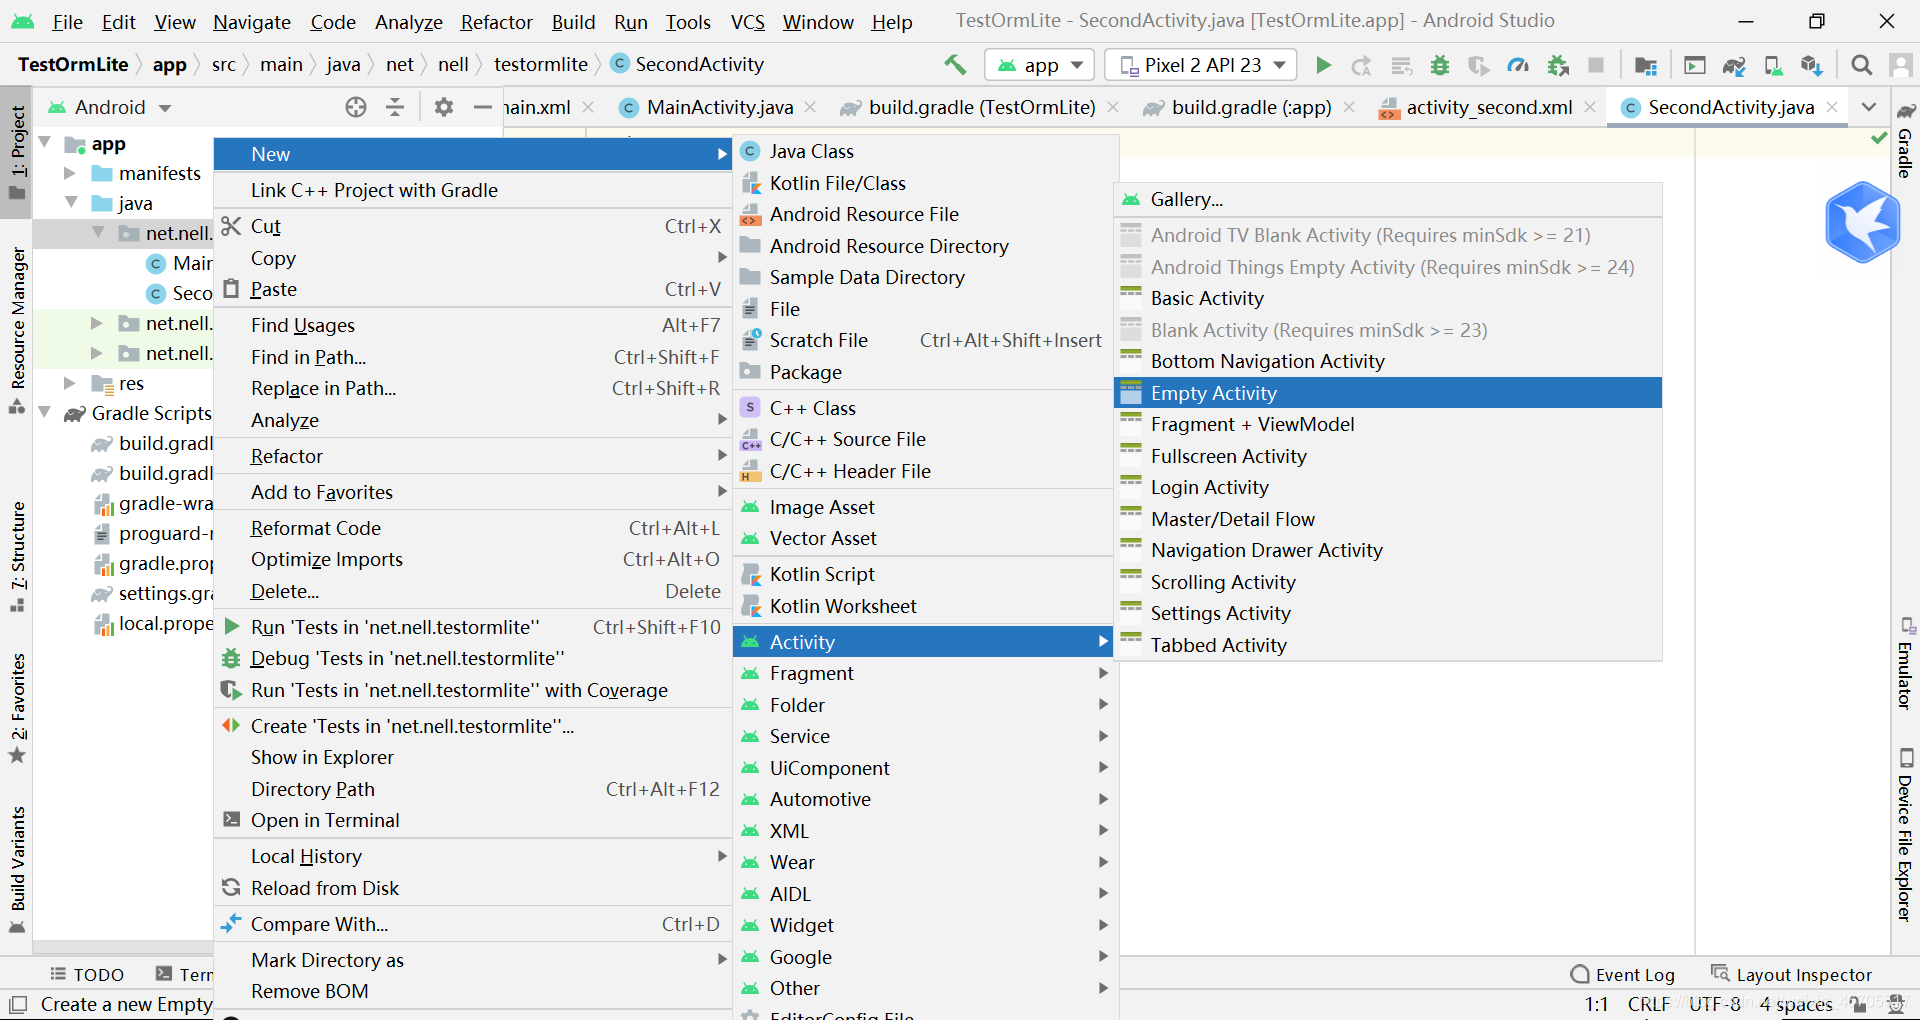1920x1020 pixels.
Task: Open the SDK Manager icon
Action: (1811, 65)
